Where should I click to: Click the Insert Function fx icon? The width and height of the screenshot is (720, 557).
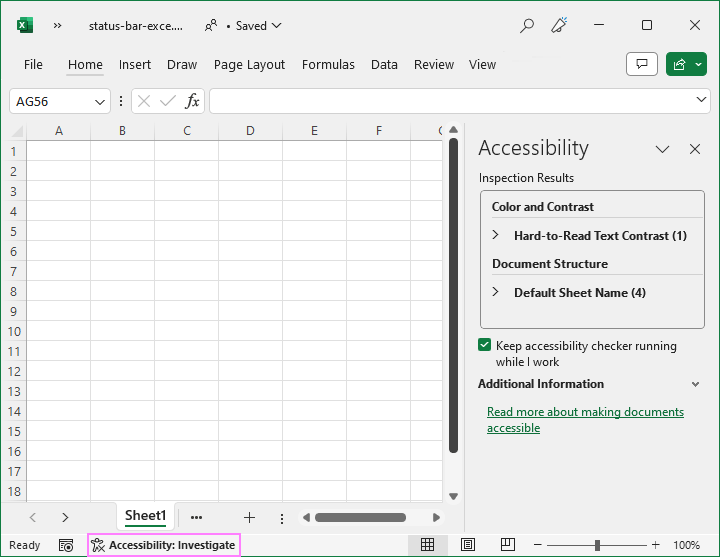tap(192, 101)
